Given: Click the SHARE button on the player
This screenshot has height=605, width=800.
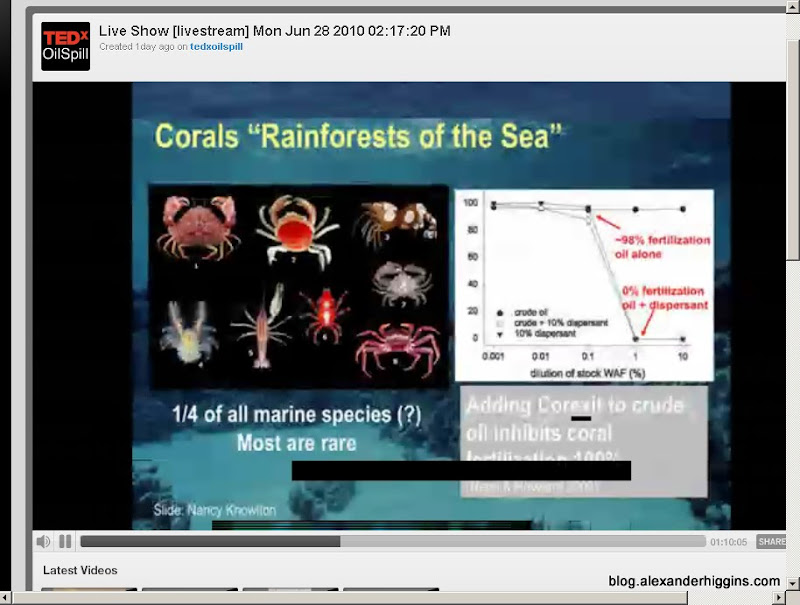Looking at the screenshot, I should coord(771,542).
